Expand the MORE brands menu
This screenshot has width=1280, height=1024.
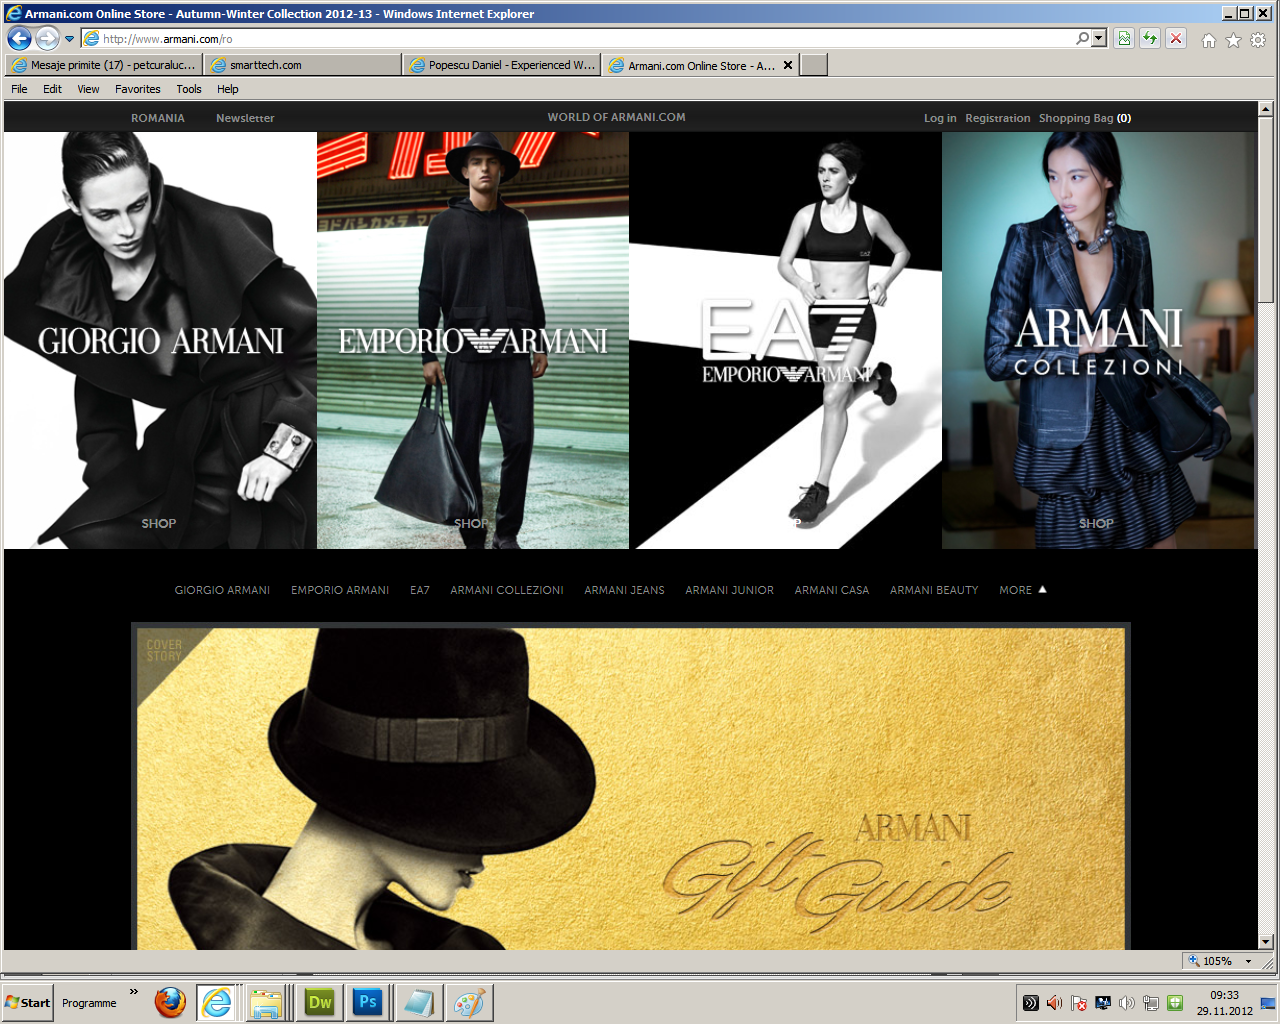pyautogui.click(x=1022, y=590)
